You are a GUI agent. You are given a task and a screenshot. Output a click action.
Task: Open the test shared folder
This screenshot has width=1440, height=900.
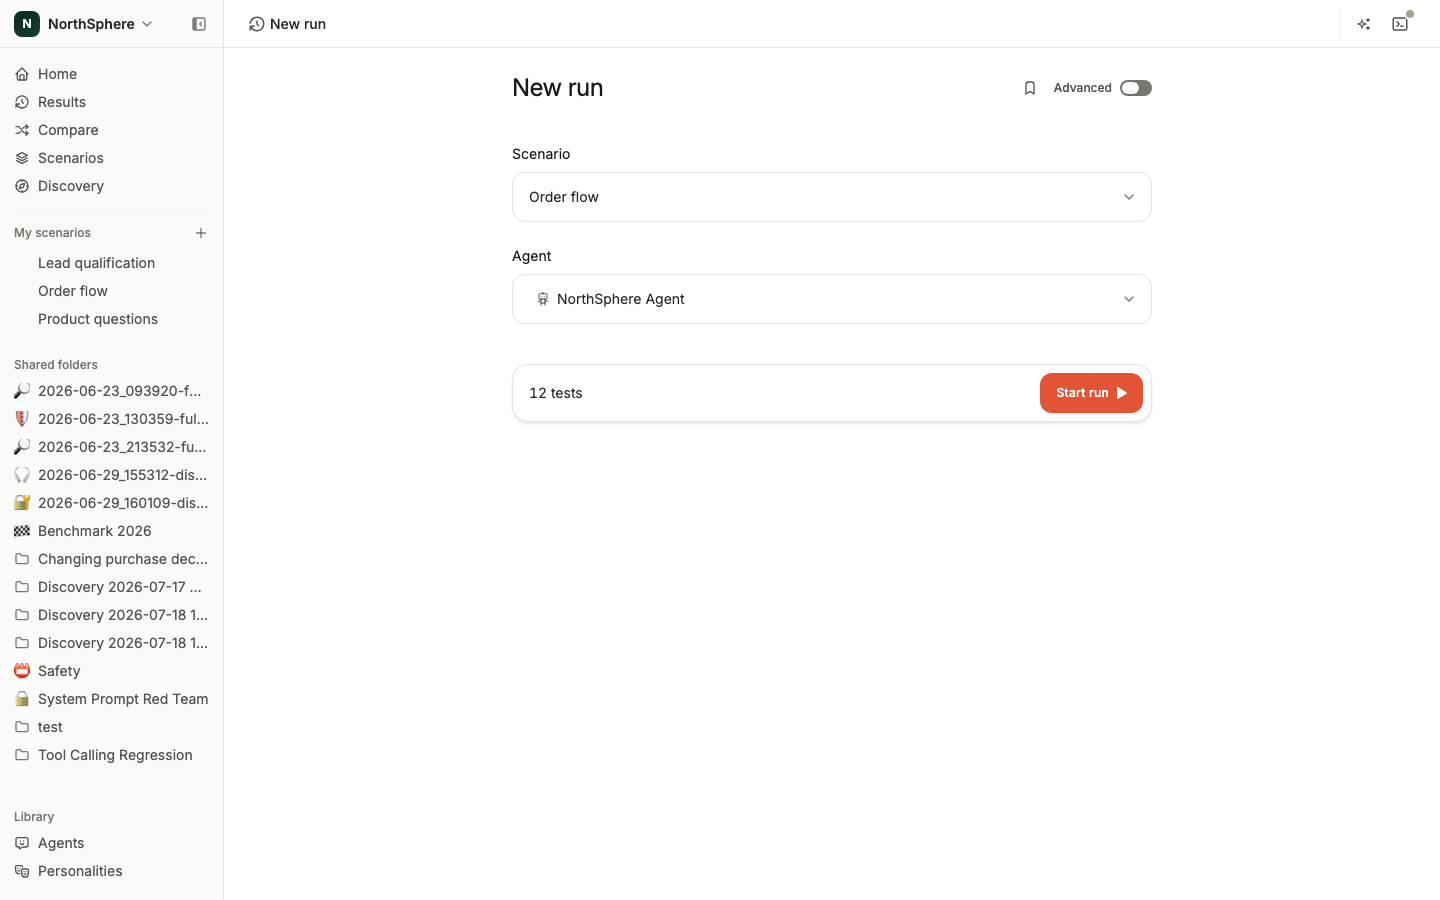[111, 727]
